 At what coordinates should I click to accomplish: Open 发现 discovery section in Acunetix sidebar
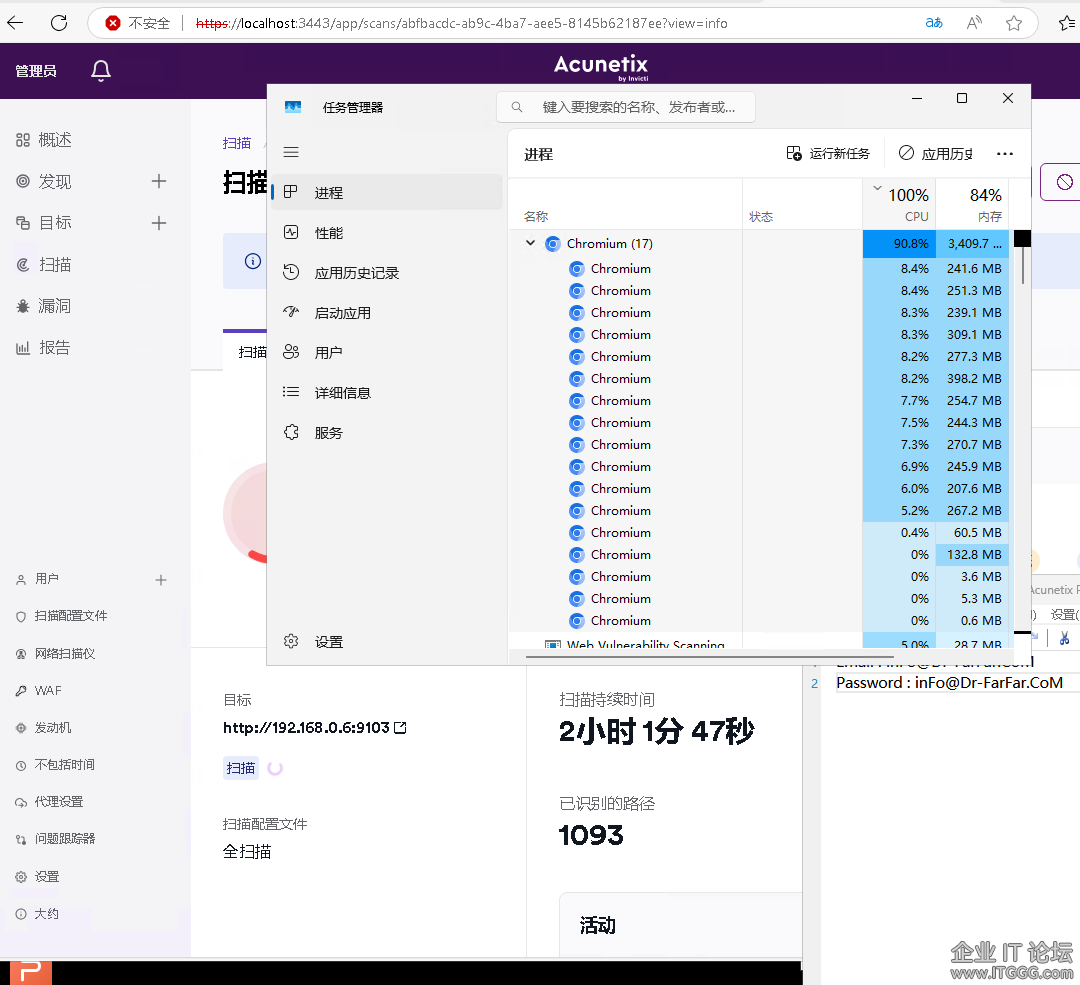44,182
